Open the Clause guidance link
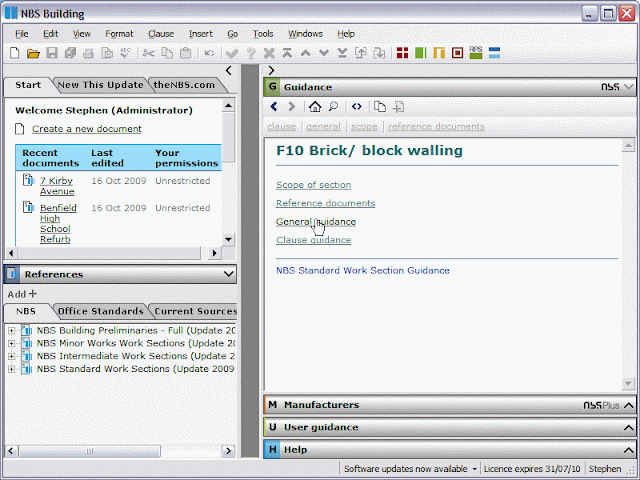Screen dimensions: 640x480 point(313,240)
